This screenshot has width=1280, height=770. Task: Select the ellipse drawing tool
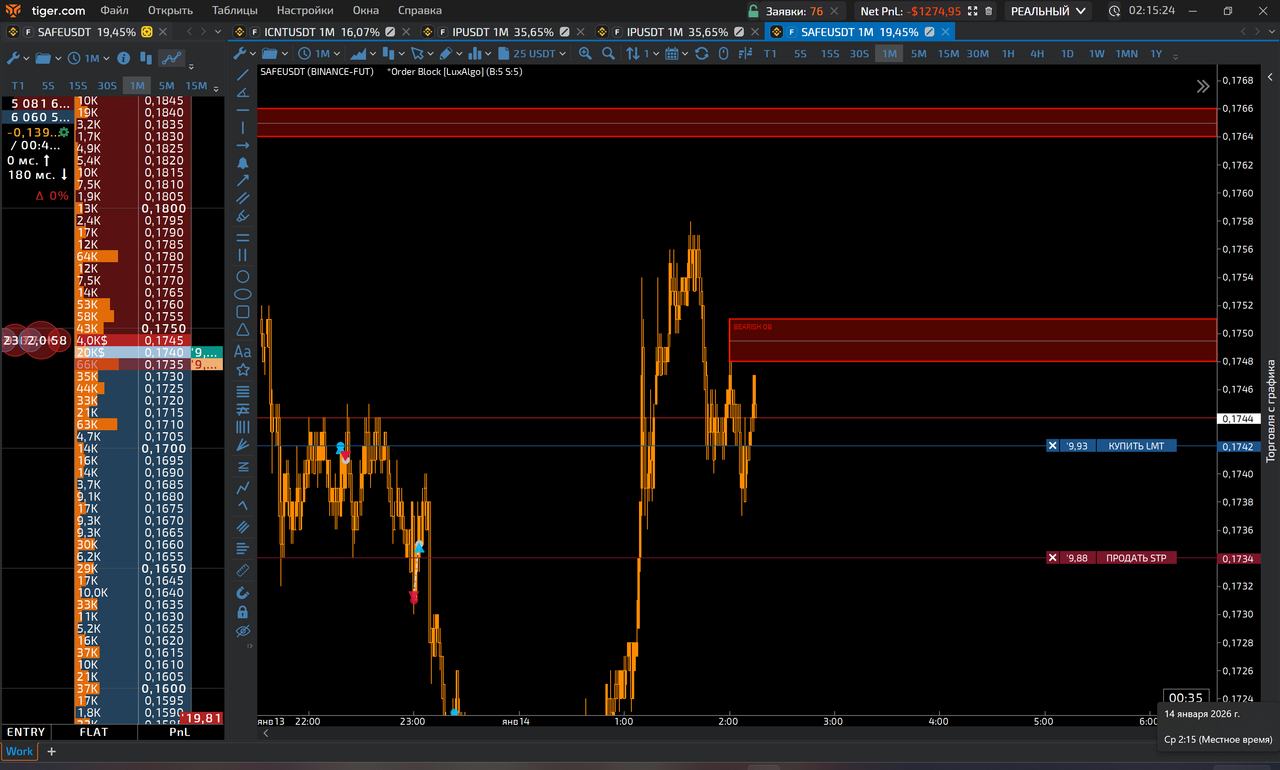tap(242, 295)
